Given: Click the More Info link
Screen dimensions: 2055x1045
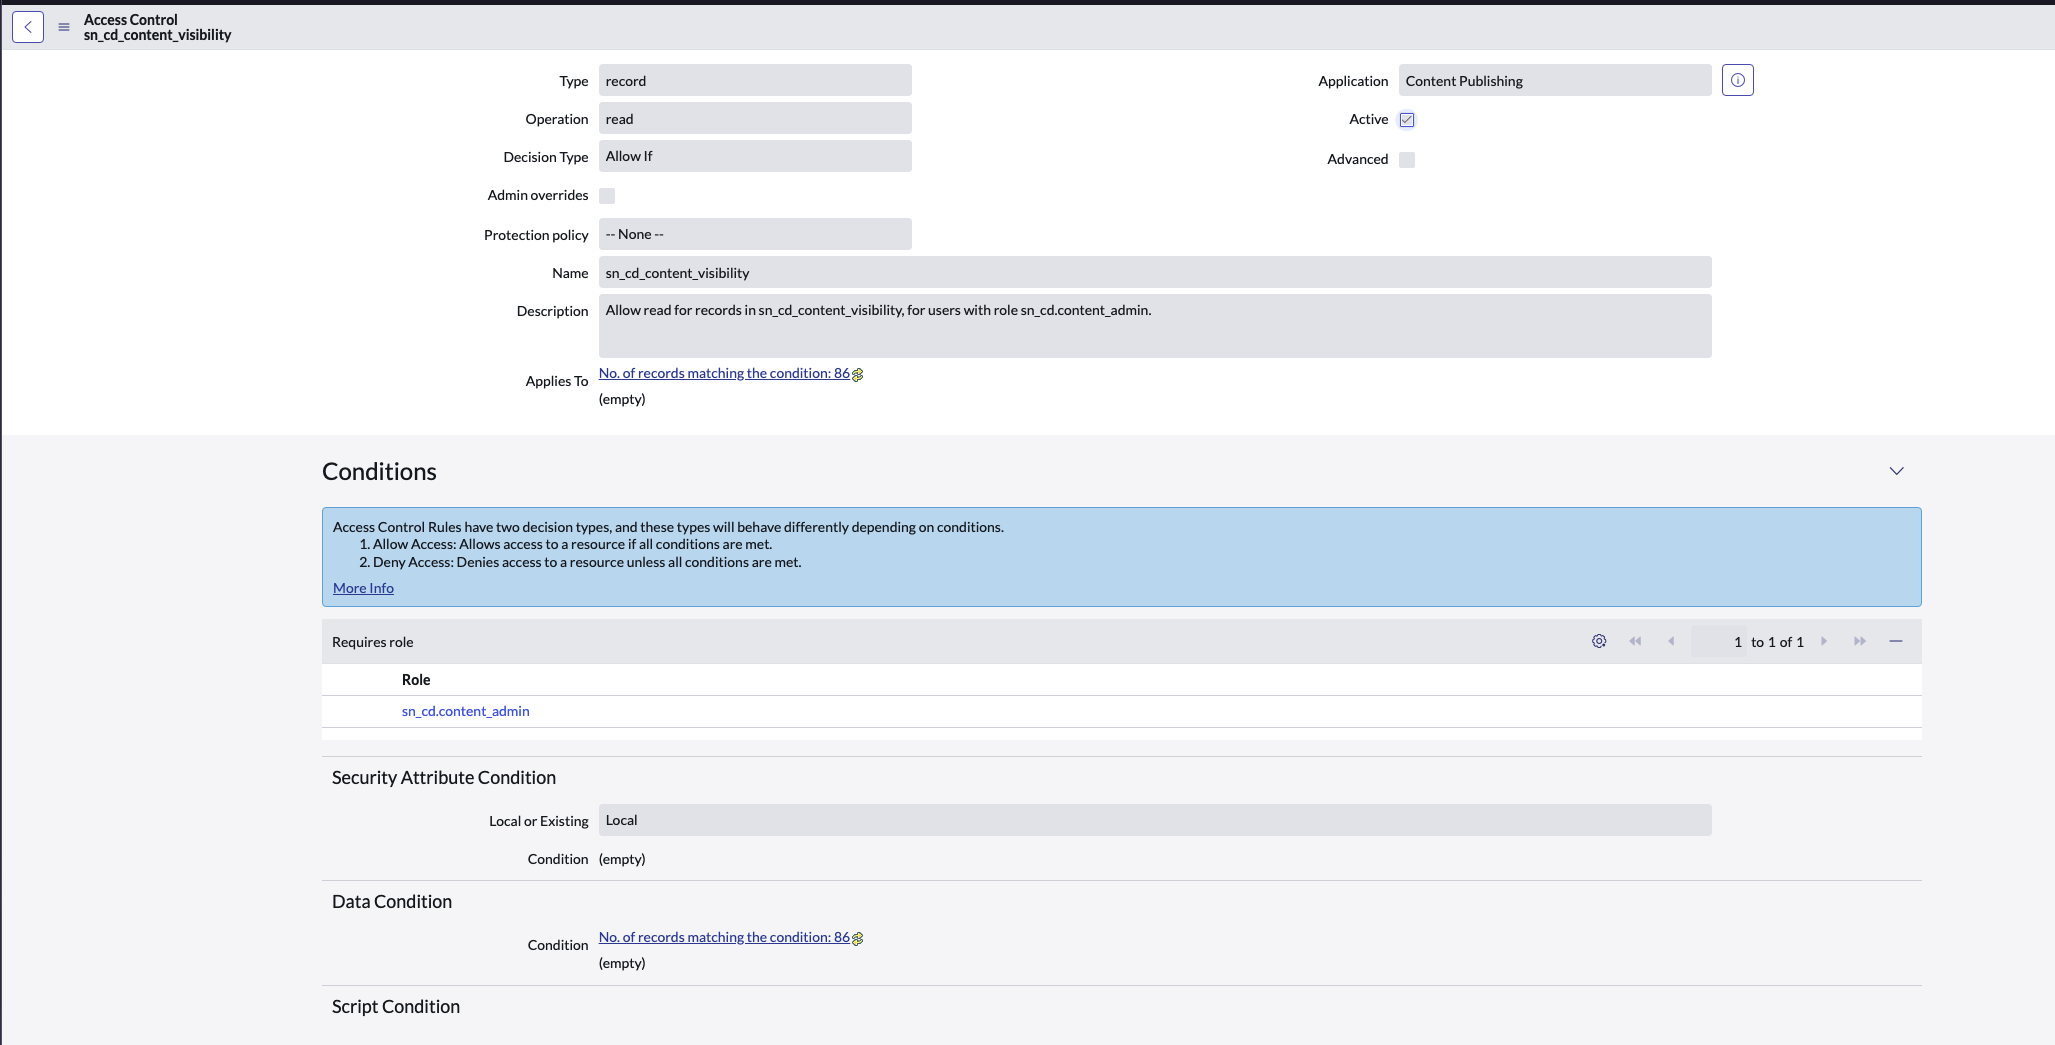Looking at the screenshot, I should click(x=362, y=587).
